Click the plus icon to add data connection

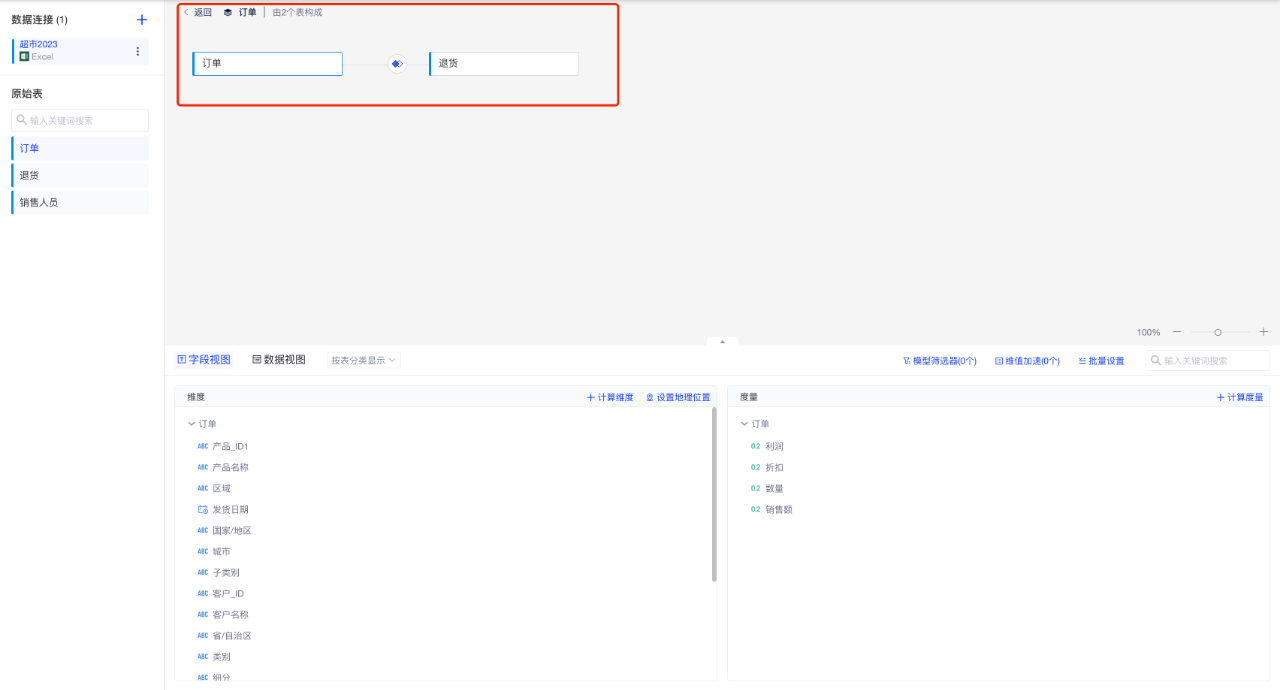[142, 20]
